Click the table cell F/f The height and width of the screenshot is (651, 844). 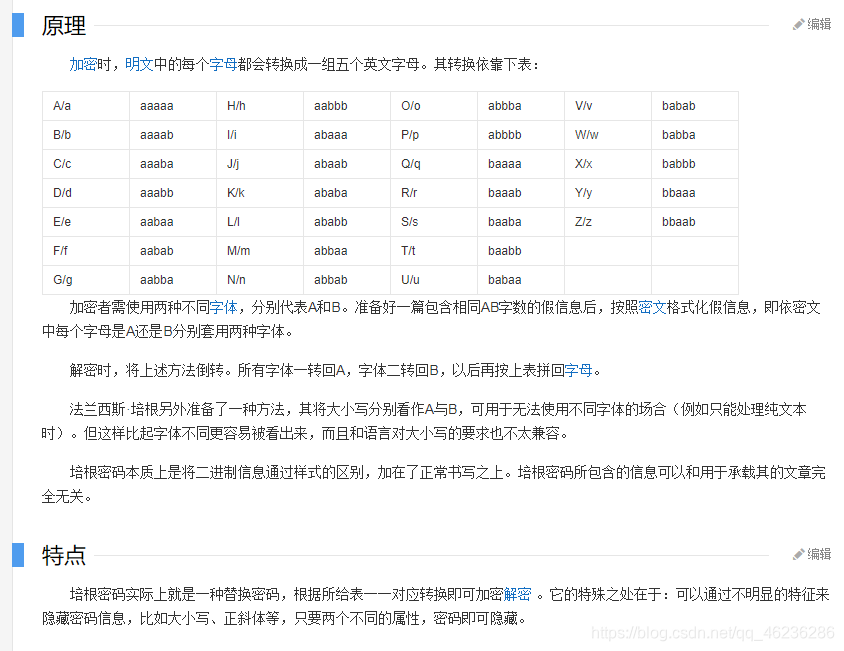(86, 251)
